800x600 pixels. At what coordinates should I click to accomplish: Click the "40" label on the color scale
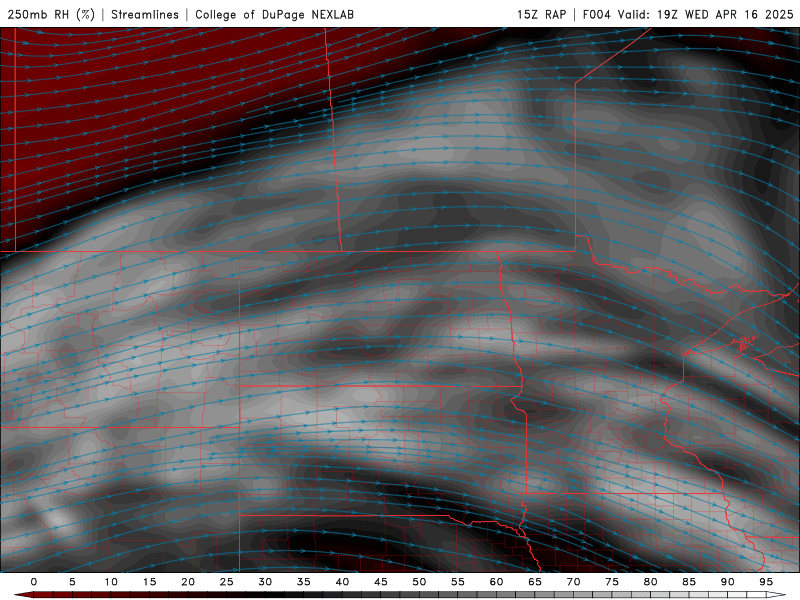click(342, 582)
